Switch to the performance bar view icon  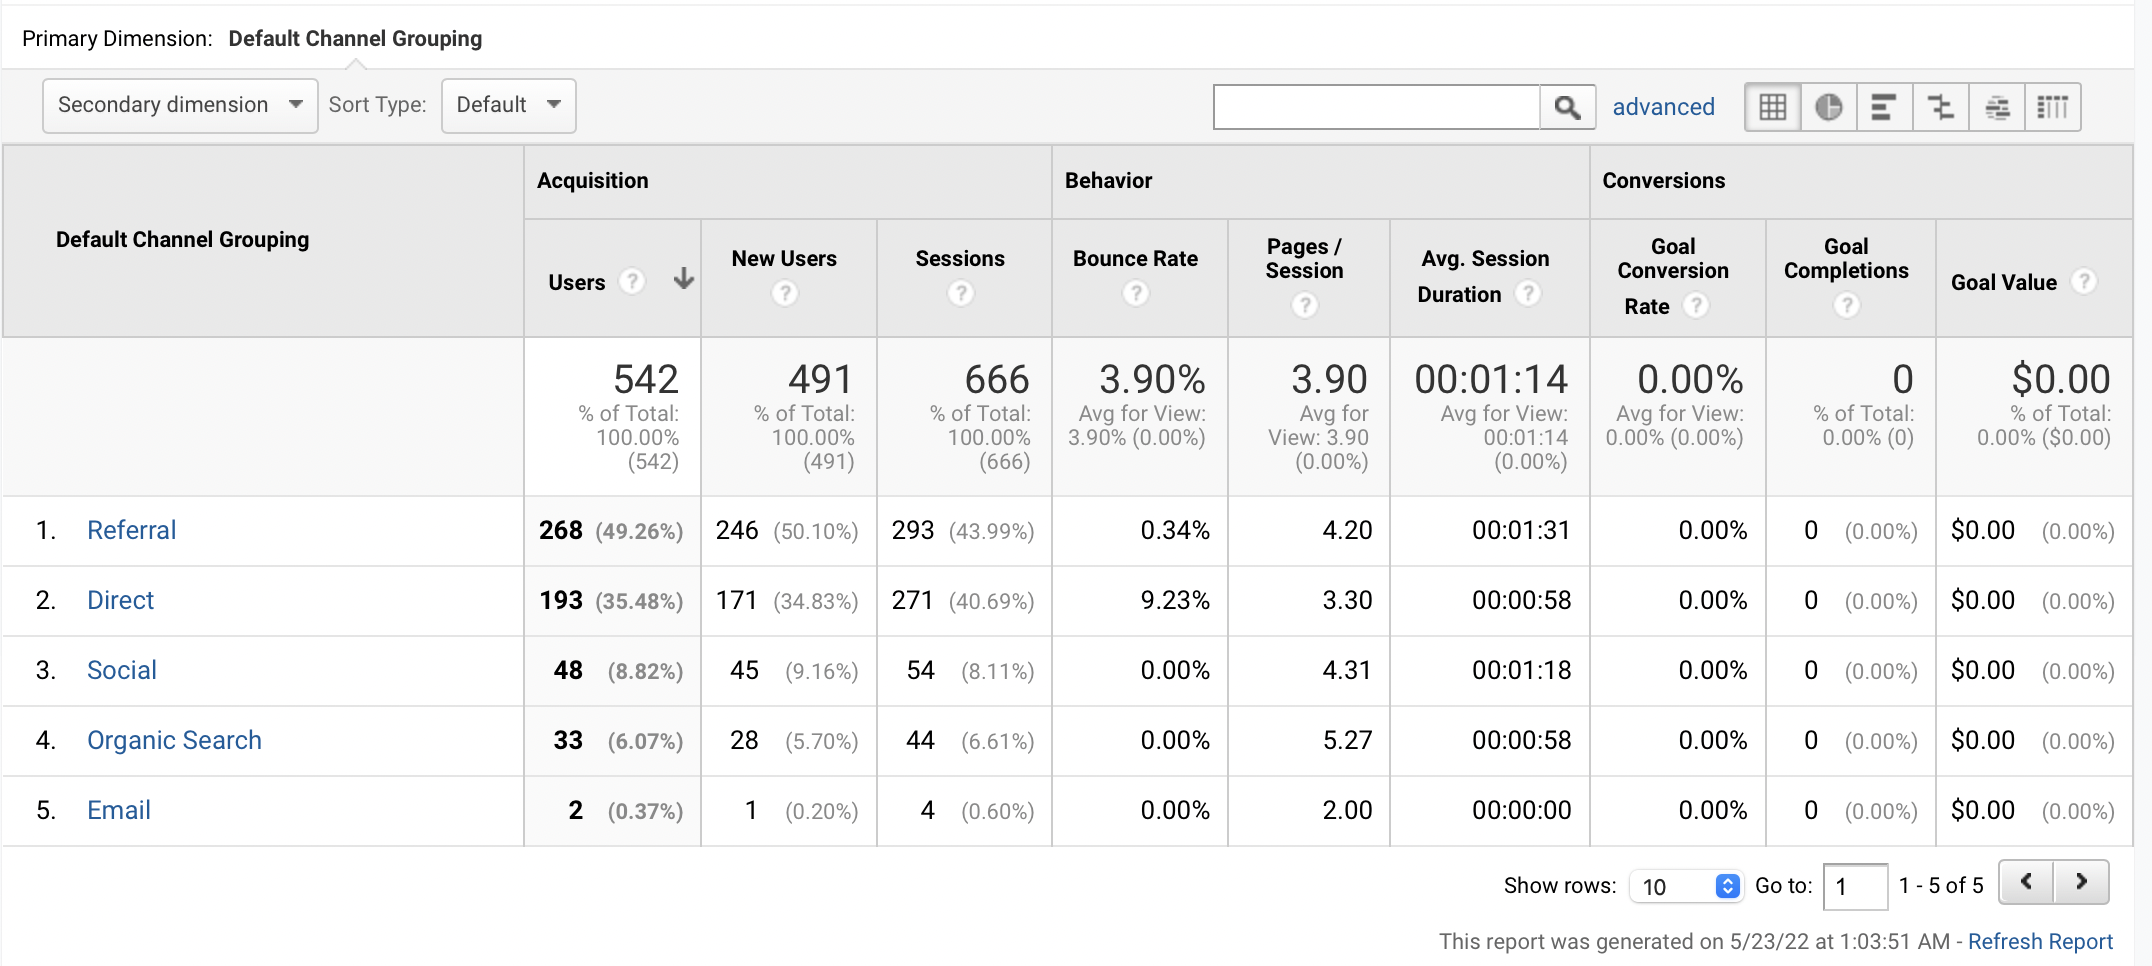(x=1884, y=107)
